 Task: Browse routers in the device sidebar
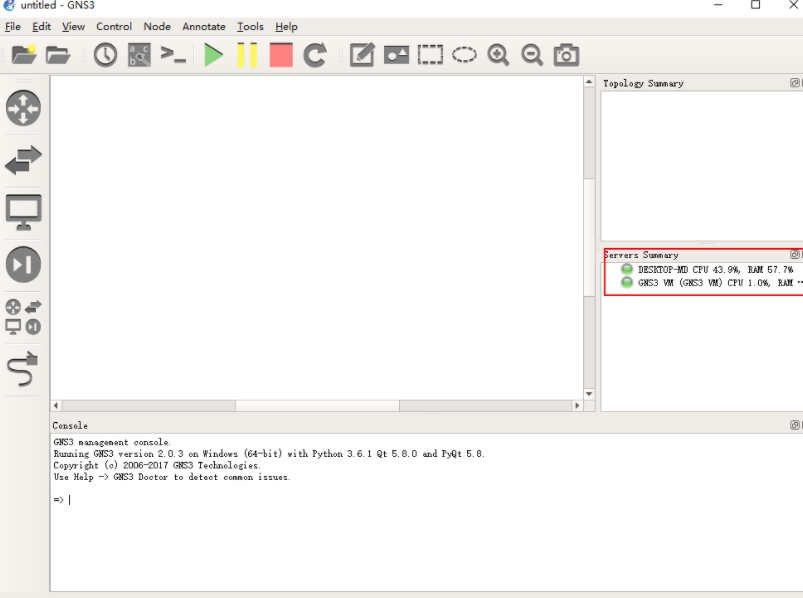23,108
